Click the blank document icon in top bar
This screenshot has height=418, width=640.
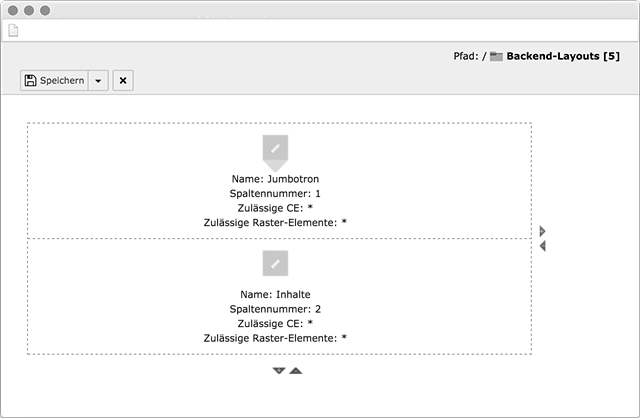pos(13,30)
